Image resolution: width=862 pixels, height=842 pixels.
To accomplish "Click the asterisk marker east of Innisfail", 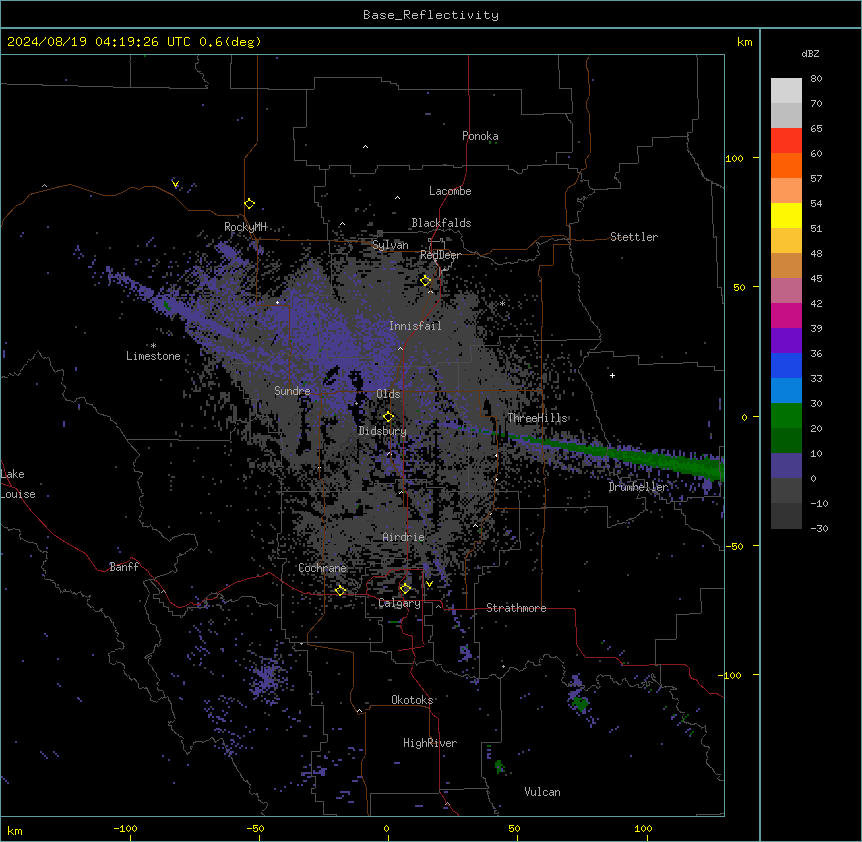I will (502, 303).
